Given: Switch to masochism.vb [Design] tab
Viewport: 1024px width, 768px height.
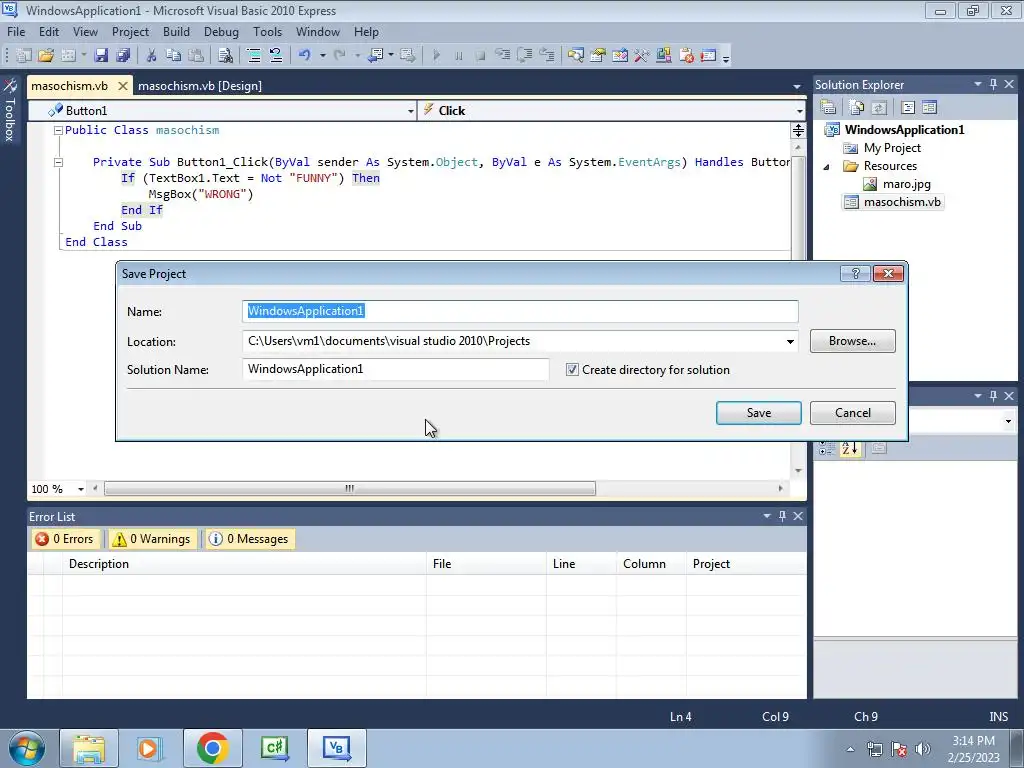Looking at the screenshot, I should click(x=200, y=86).
